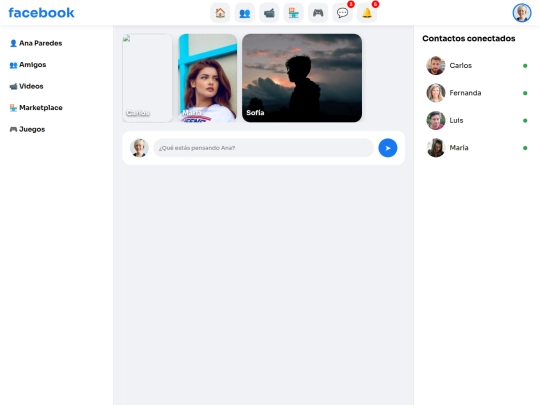Click the profile avatar in top right corner

[x=522, y=13]
